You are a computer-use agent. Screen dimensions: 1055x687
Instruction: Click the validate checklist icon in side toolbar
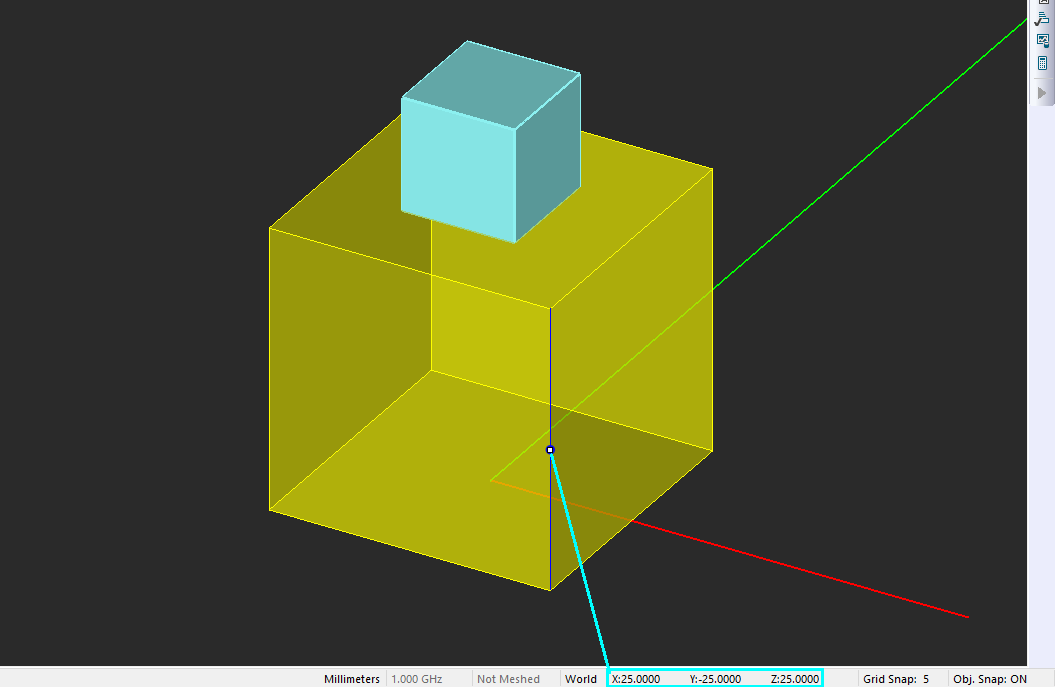click(1042, 20)
